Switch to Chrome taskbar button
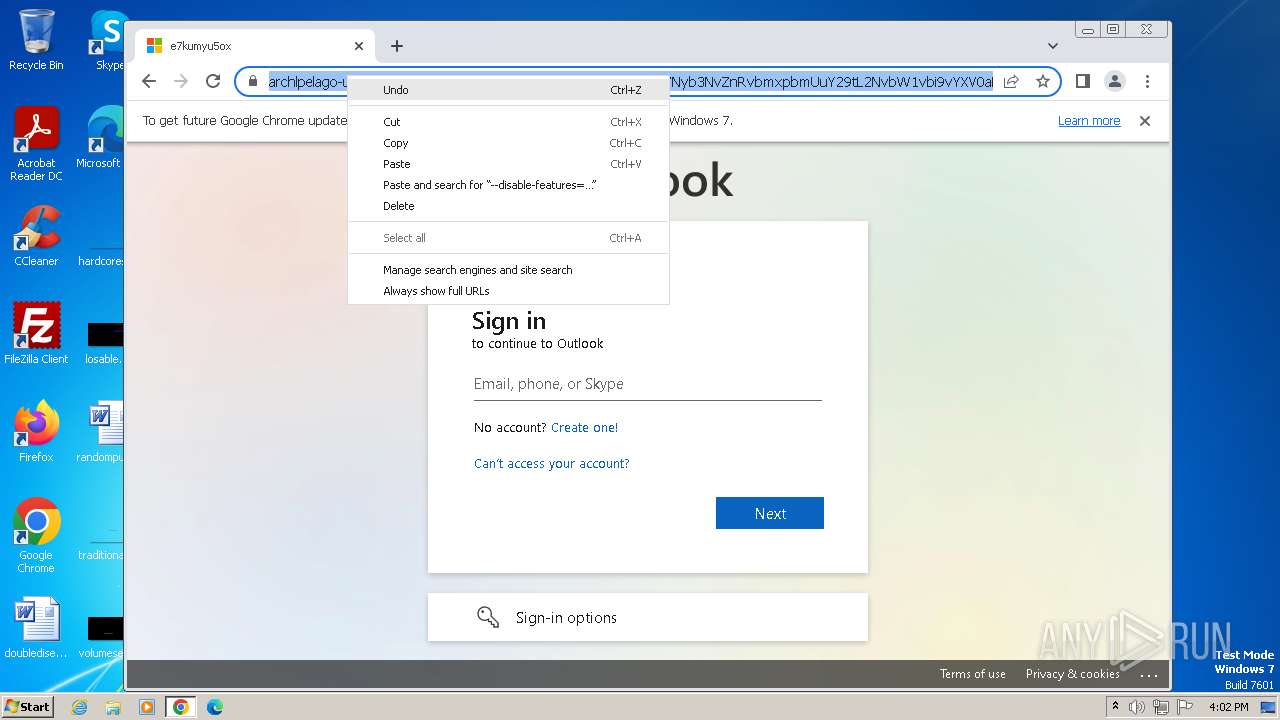The image size is (1280, 720). (181, 707)
